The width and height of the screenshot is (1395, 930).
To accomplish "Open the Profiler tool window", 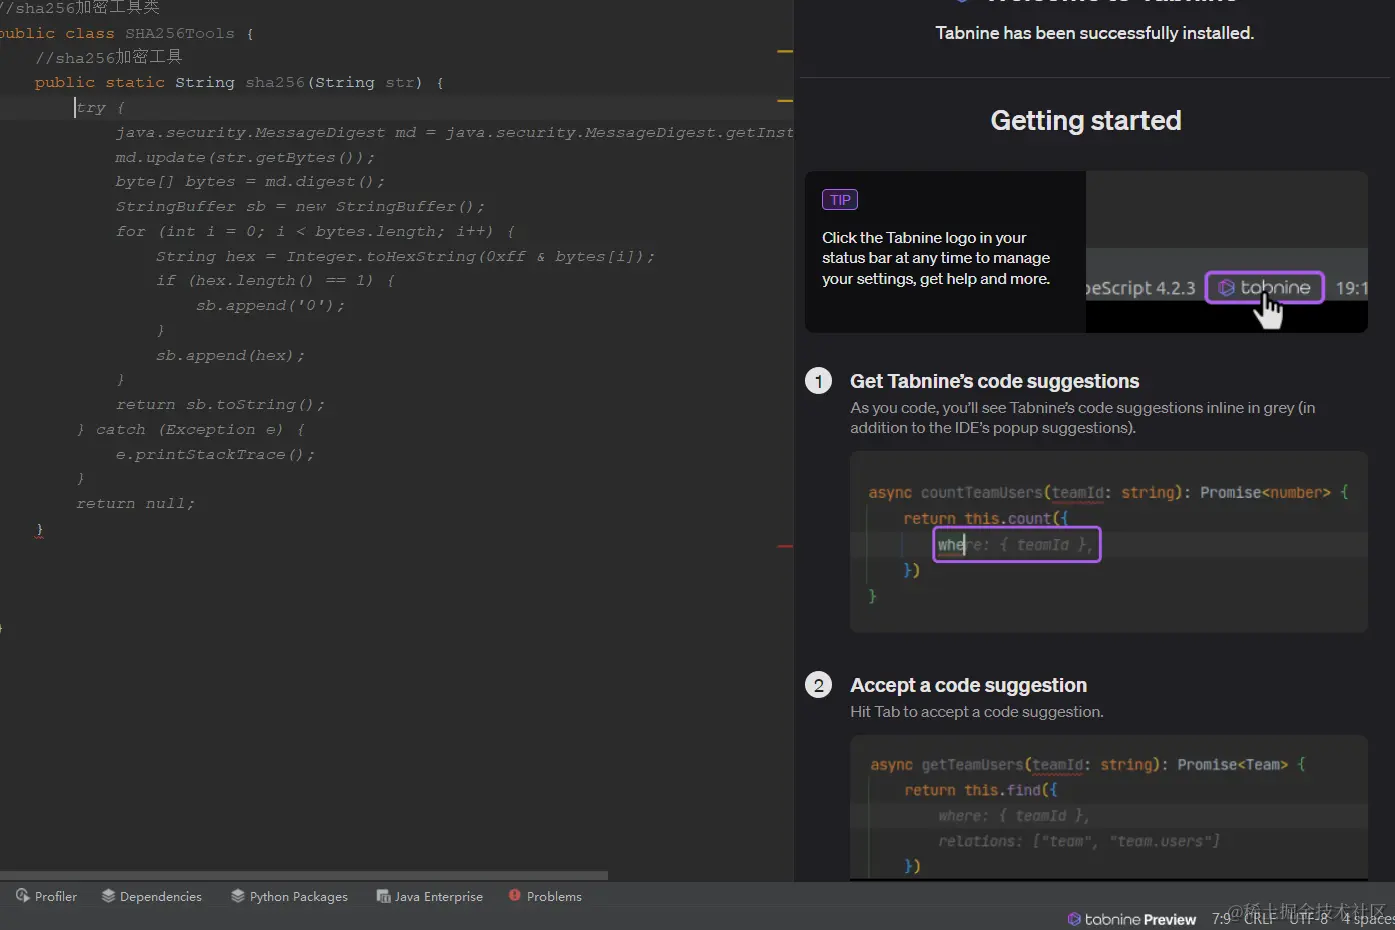I will pos(46,896).
